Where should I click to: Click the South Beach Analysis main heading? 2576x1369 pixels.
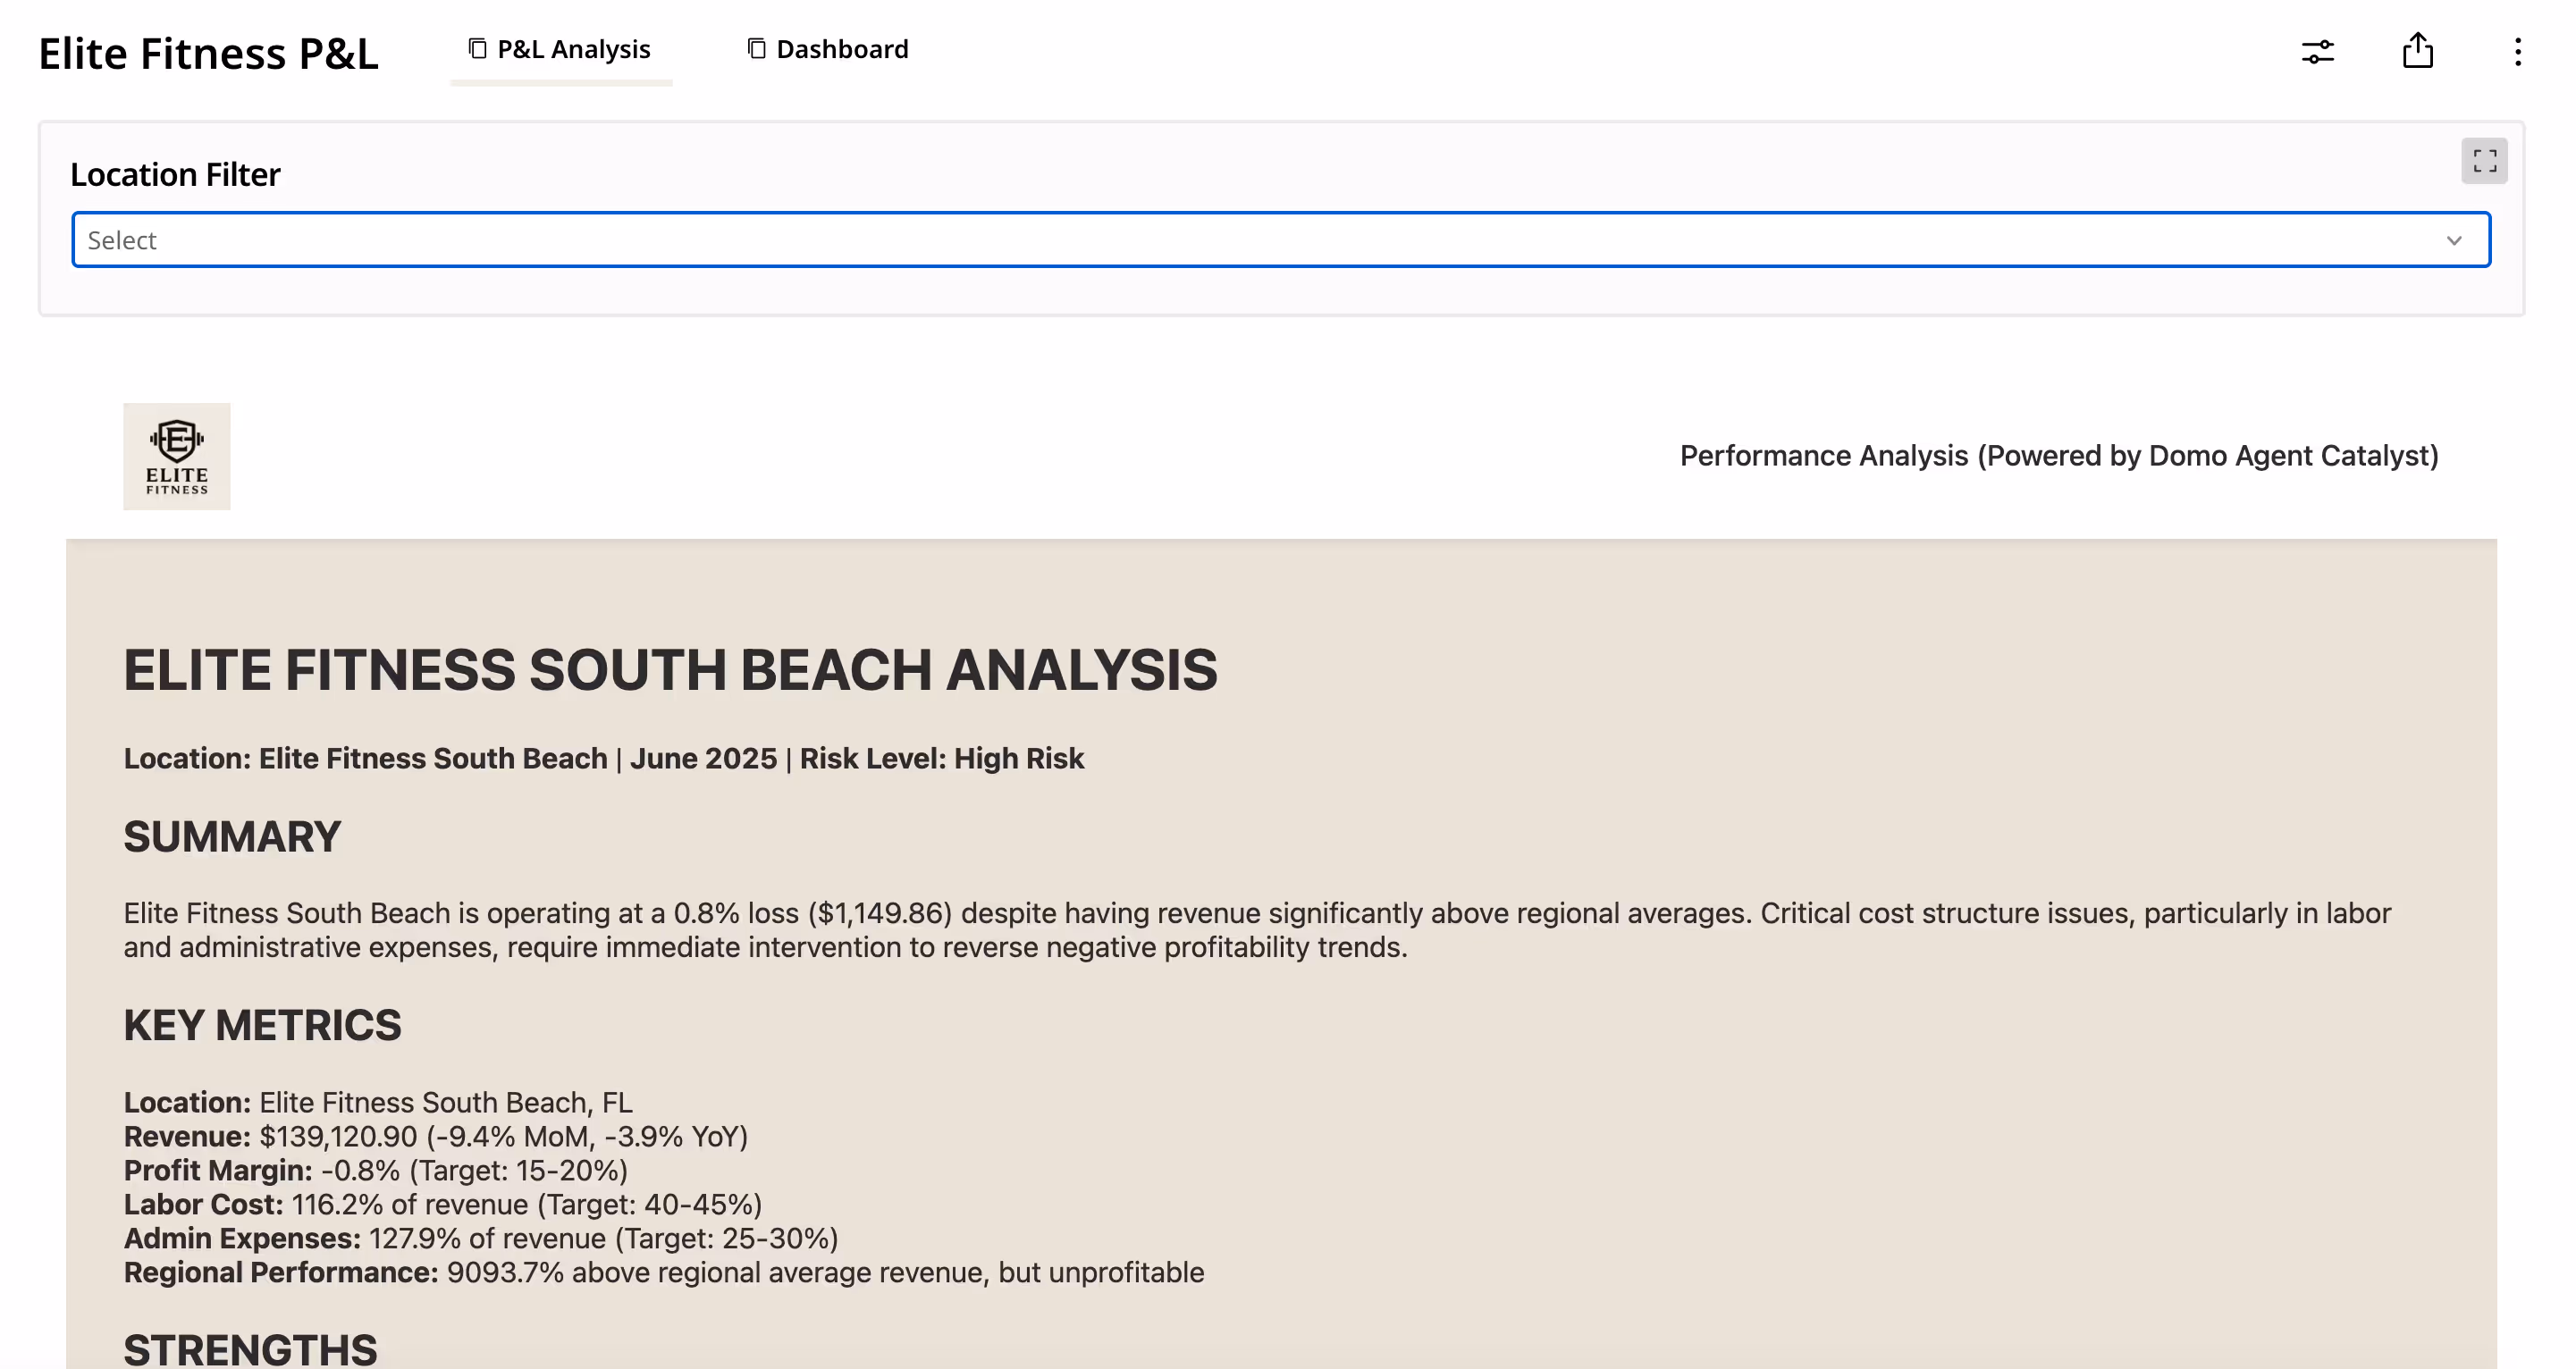click(670, 670)
